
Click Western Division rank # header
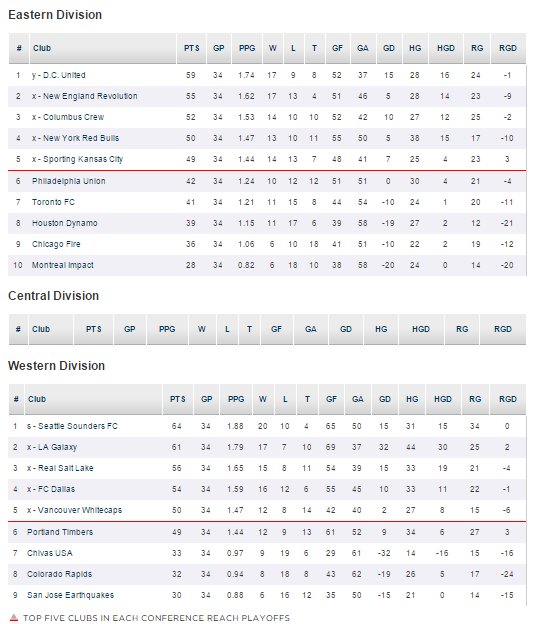click(x=16, y=399)
